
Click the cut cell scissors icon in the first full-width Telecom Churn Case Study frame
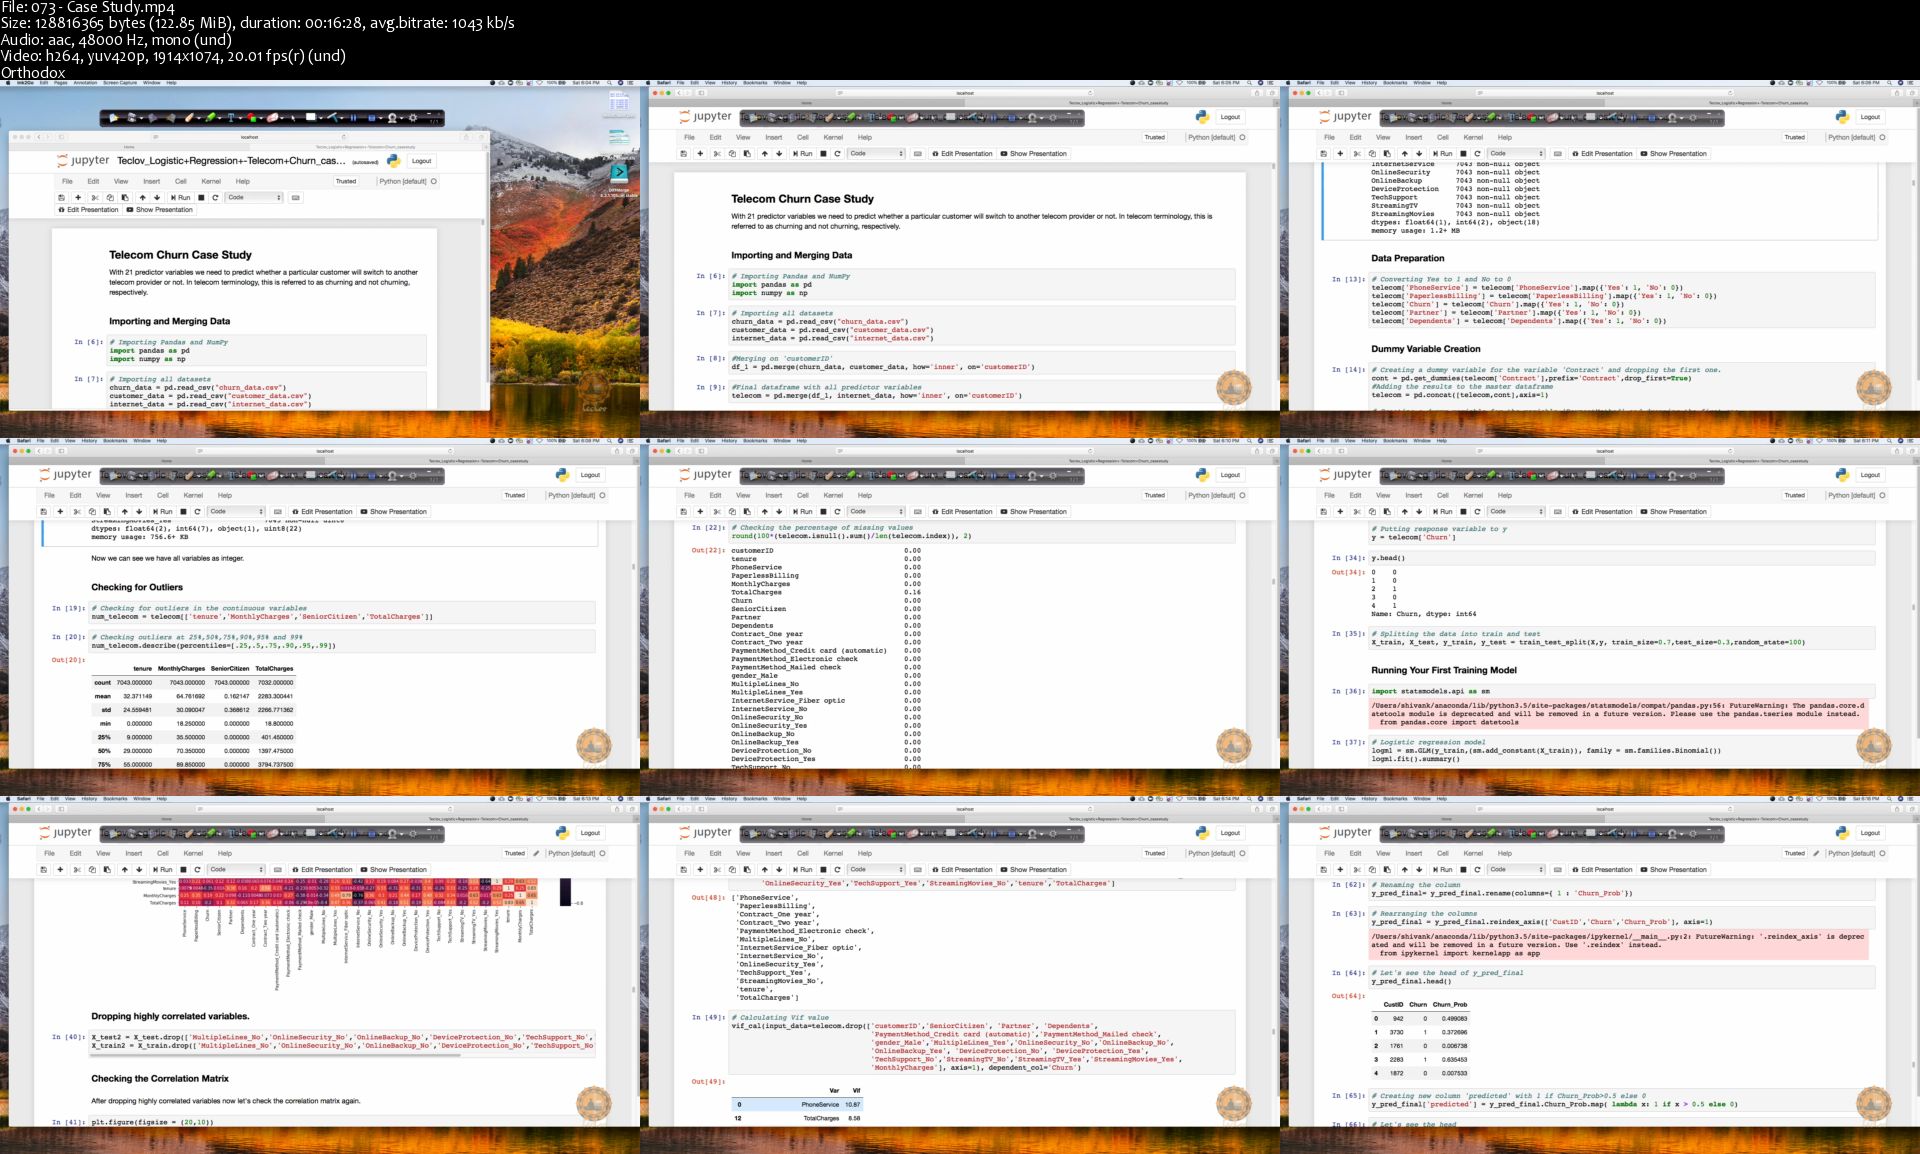(717, 154)
